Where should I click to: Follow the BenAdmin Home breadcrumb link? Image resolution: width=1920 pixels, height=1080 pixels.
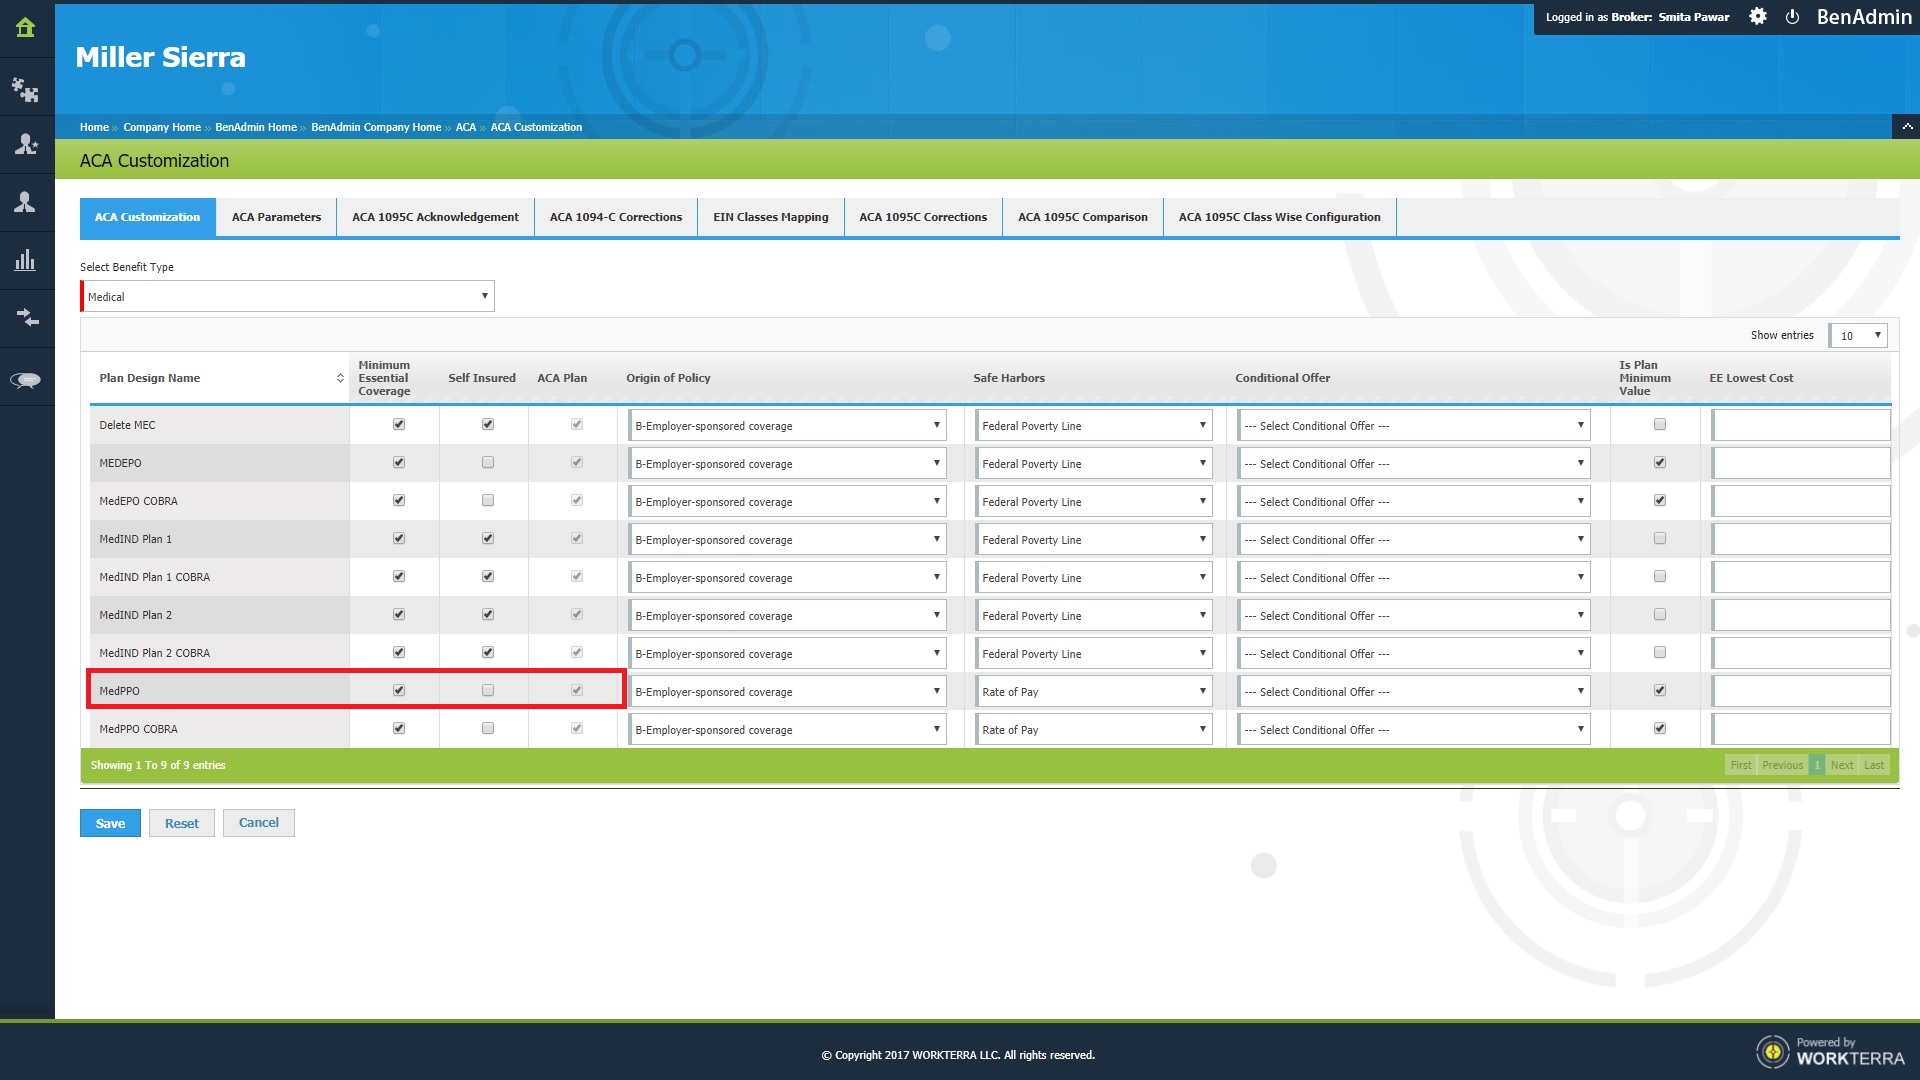[256, 127]
